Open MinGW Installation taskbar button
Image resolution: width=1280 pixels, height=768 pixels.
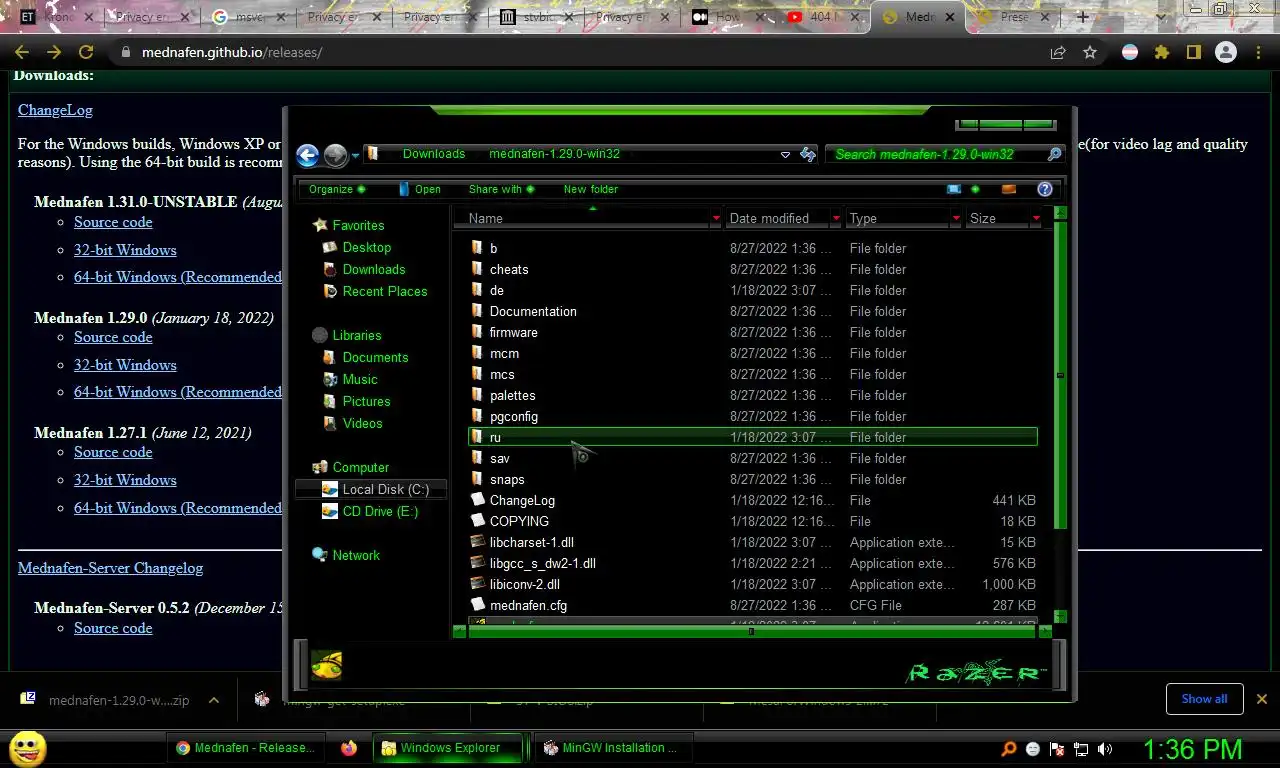point(611,747)
